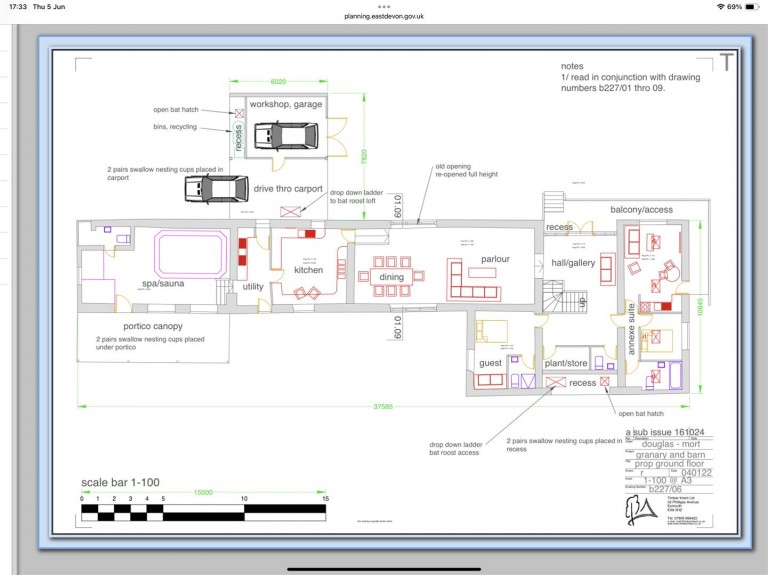Click the green '15000' scale bar dimension

coord(203,492)
